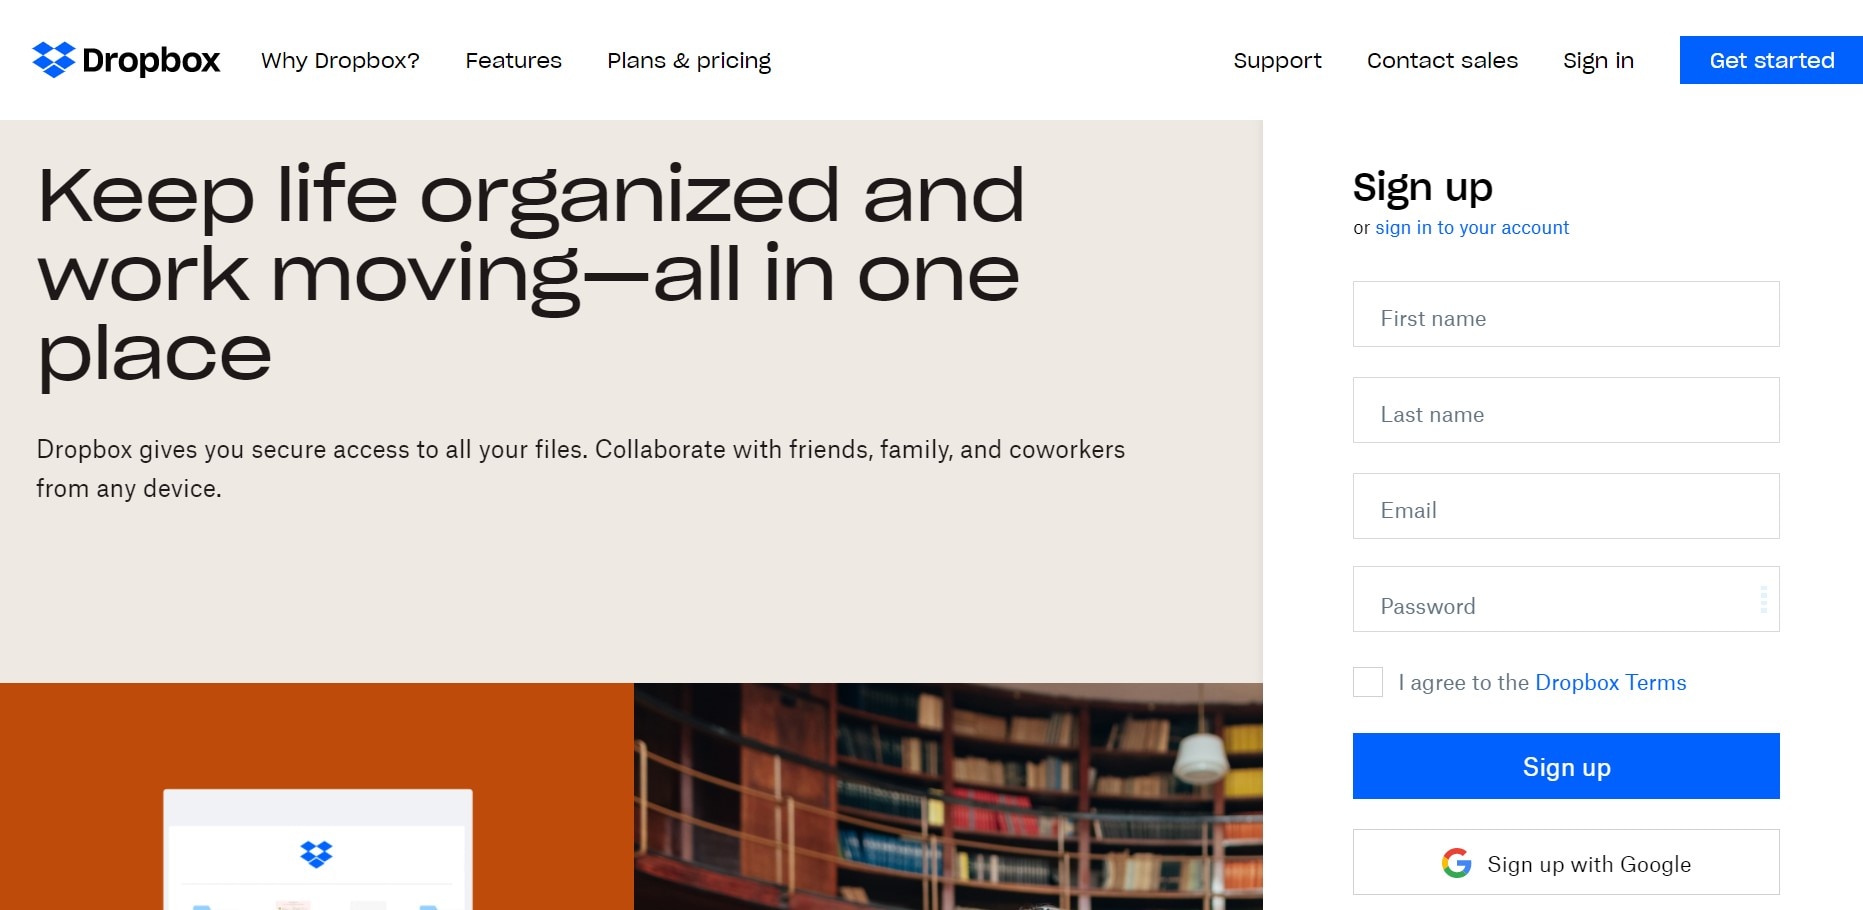Click the password strength indicator dots

point(1763,599)
